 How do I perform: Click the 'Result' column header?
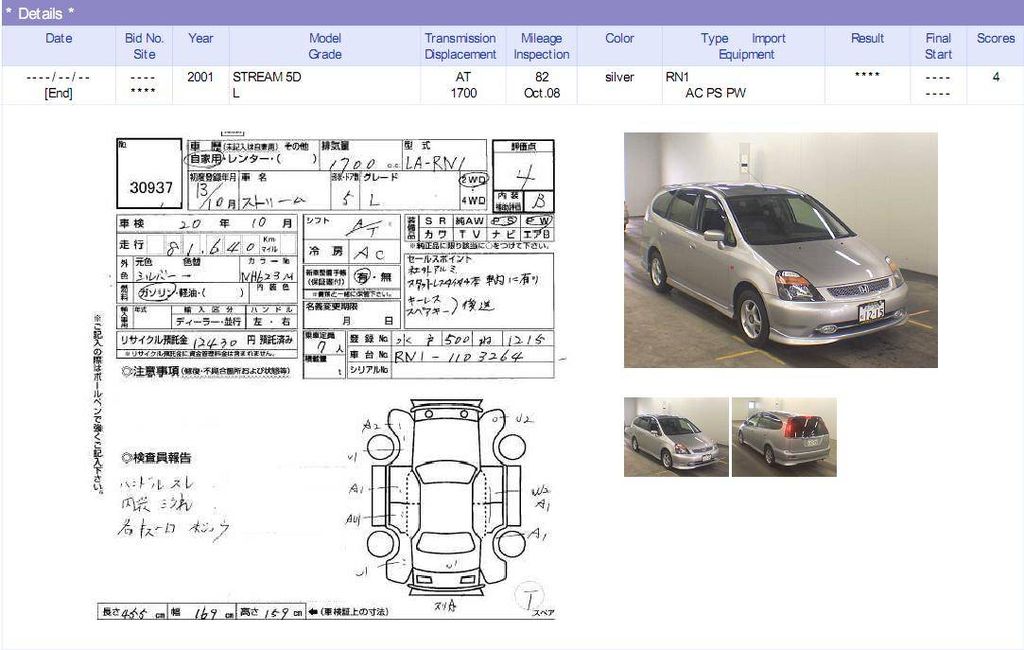(867, 39)
